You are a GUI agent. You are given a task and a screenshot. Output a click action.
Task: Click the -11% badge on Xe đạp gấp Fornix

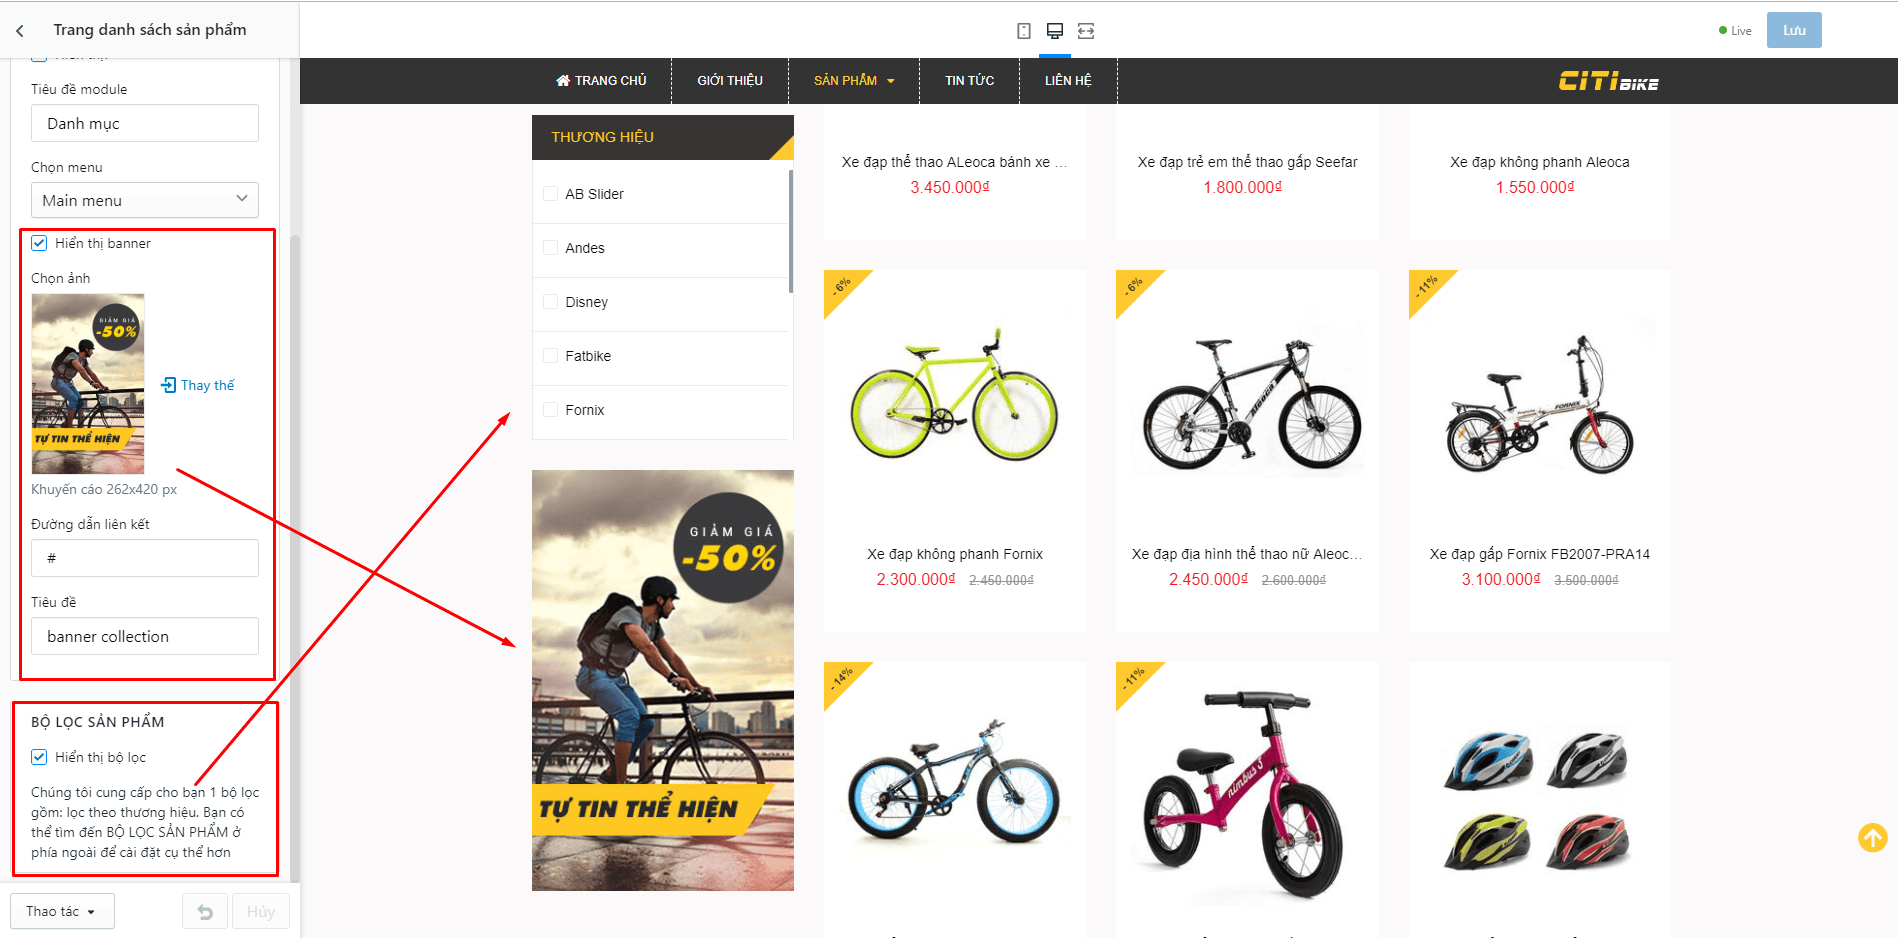coord(1426,287)
